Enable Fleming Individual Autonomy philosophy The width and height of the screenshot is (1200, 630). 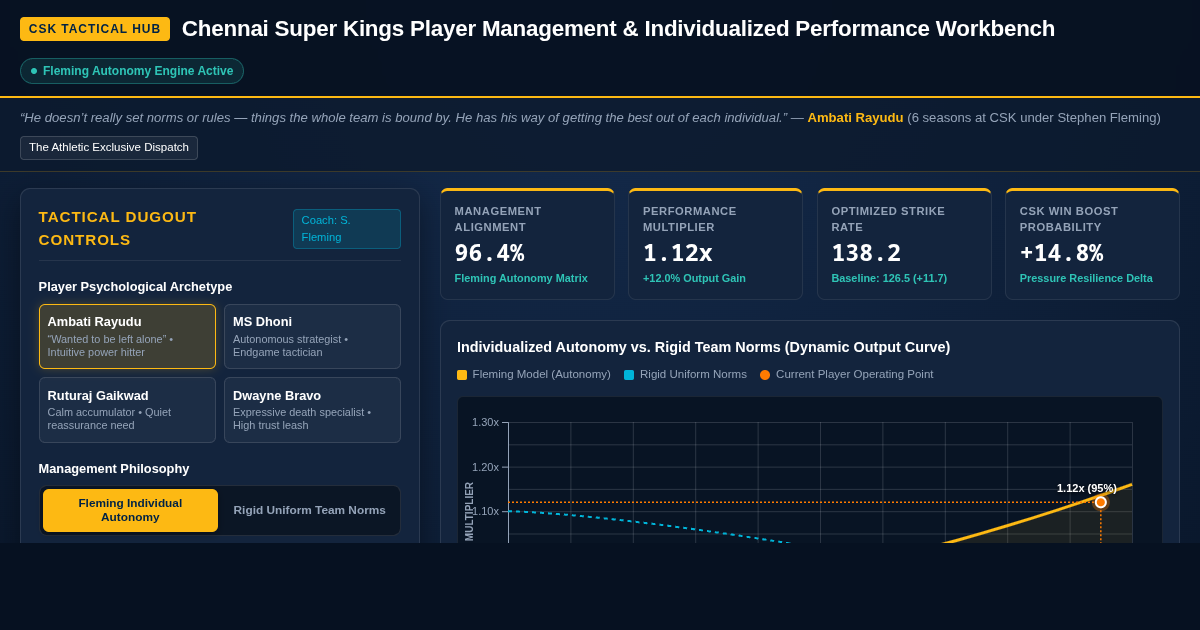(x=130, y=510)
